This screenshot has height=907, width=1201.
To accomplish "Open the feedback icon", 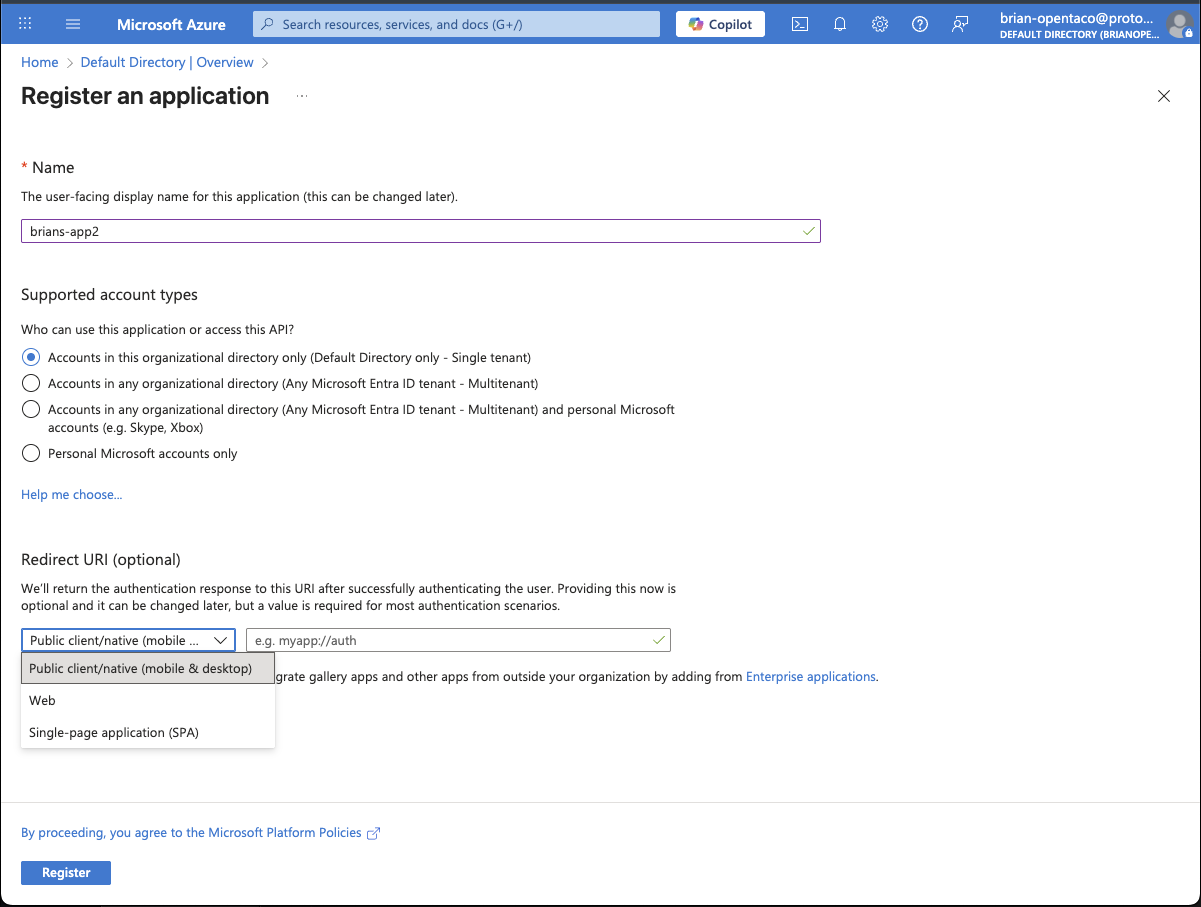I will pyautogui.click(x=959, y=23).
